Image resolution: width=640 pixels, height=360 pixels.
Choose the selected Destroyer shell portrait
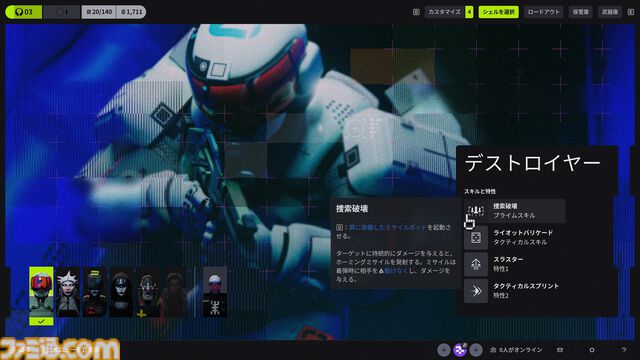click(x=41, y=292)
